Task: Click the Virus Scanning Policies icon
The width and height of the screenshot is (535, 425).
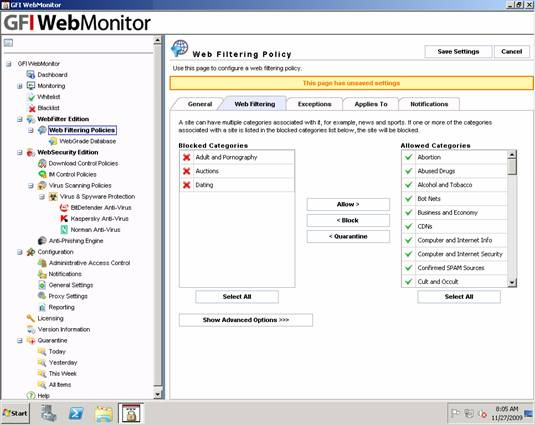Action: click(42, 186)
